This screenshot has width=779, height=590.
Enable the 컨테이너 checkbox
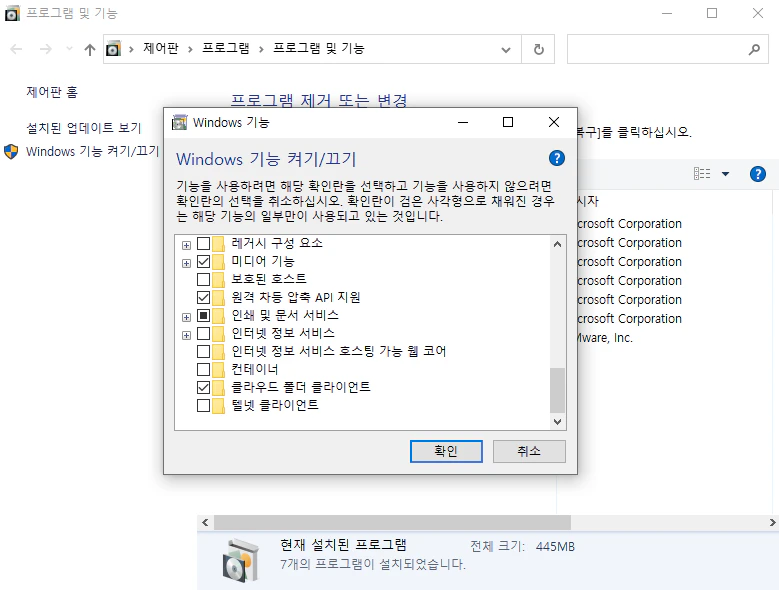click(x=203, y=369)
